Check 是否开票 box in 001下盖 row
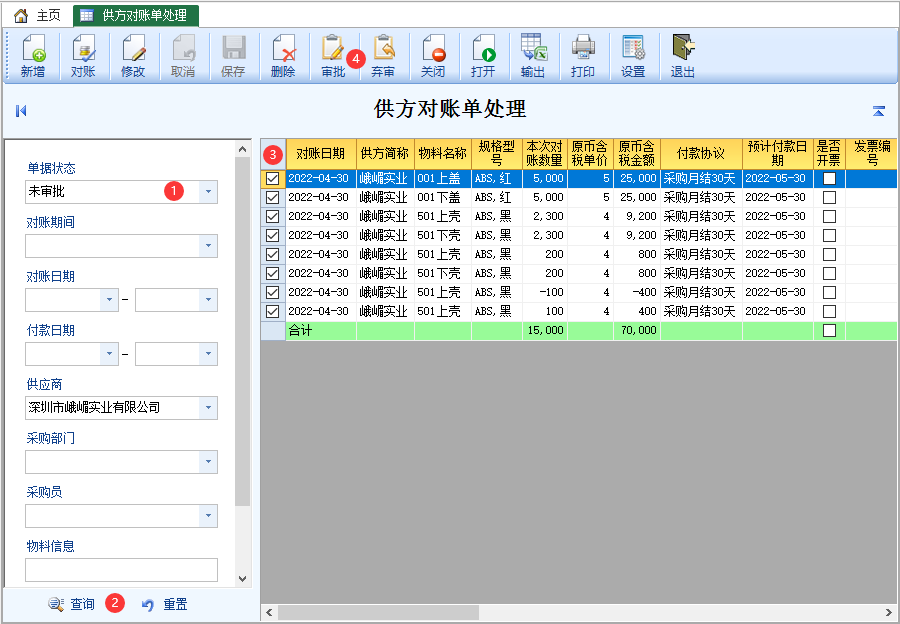The width and height of the screenshot is (900, 624). coord(829,197)
